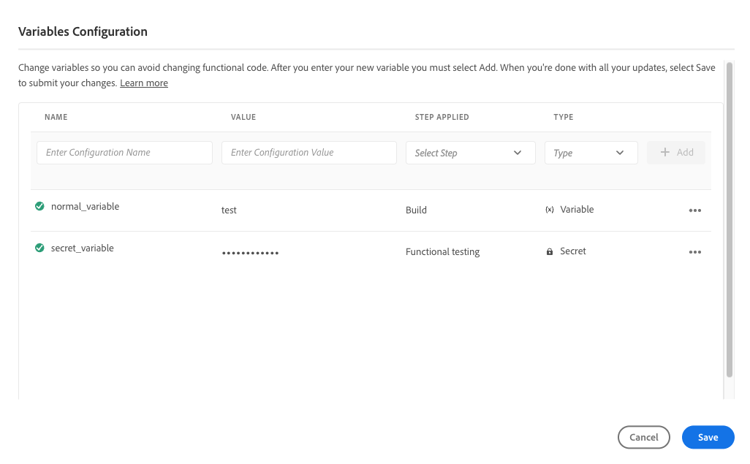Click green check icon beside normal_variable
The width and height of the screenshot is (750, 464).
[x=40, y=207]
